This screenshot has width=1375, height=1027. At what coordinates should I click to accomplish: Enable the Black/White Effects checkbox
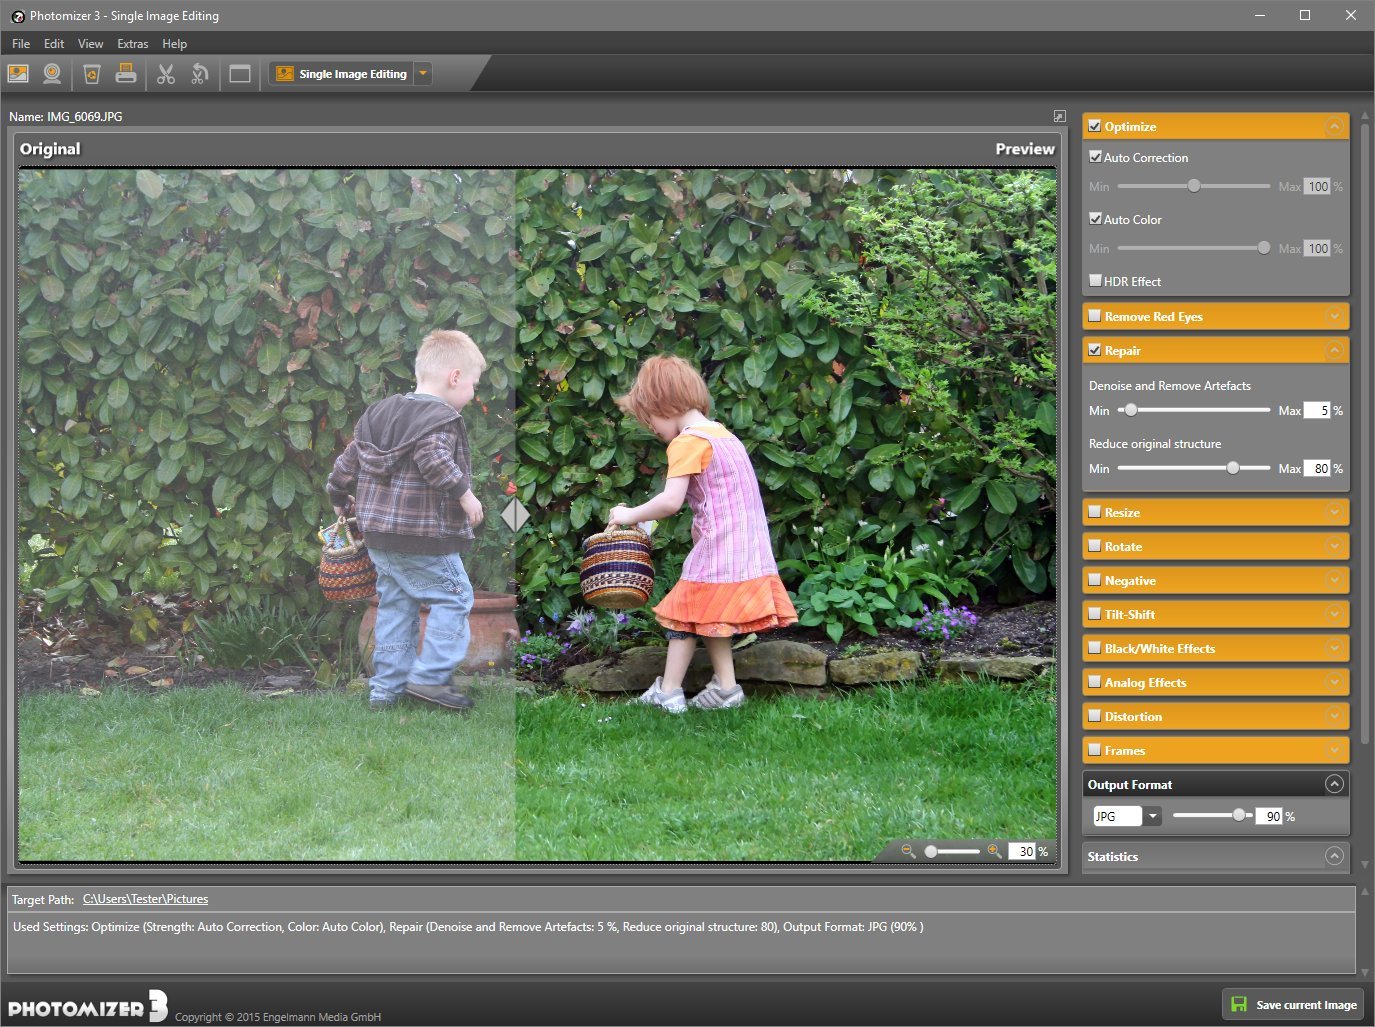pyautogui.click(x=1095, y=648)
